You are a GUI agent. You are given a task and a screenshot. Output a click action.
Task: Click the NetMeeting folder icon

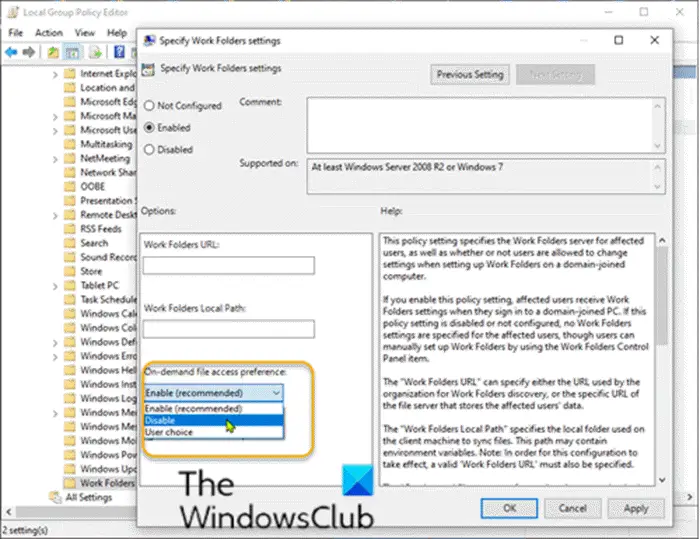click(70, 158)
